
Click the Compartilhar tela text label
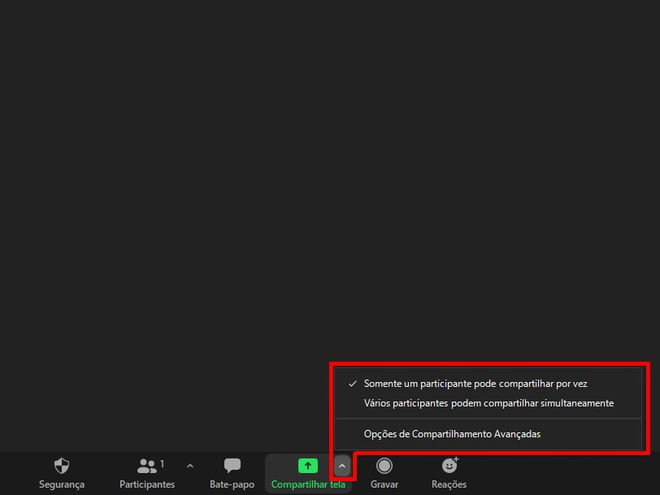pyautogui.click(x=308, y=484)
